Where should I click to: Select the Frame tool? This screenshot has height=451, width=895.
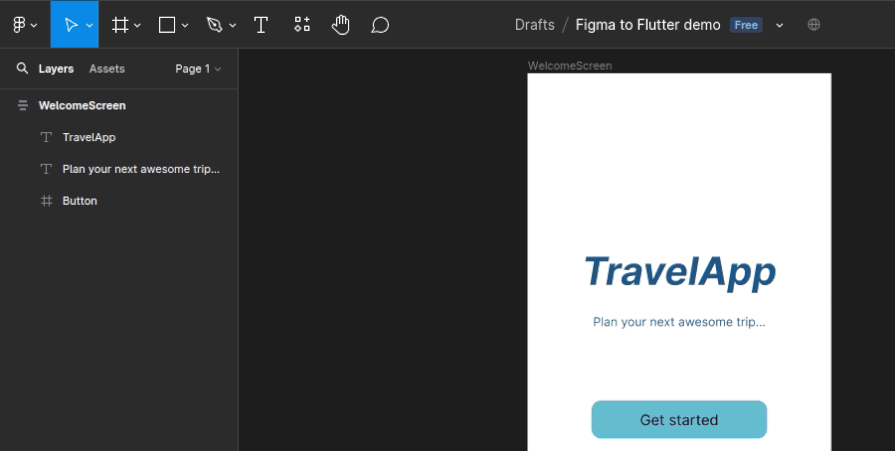click(x=120, y=25)
